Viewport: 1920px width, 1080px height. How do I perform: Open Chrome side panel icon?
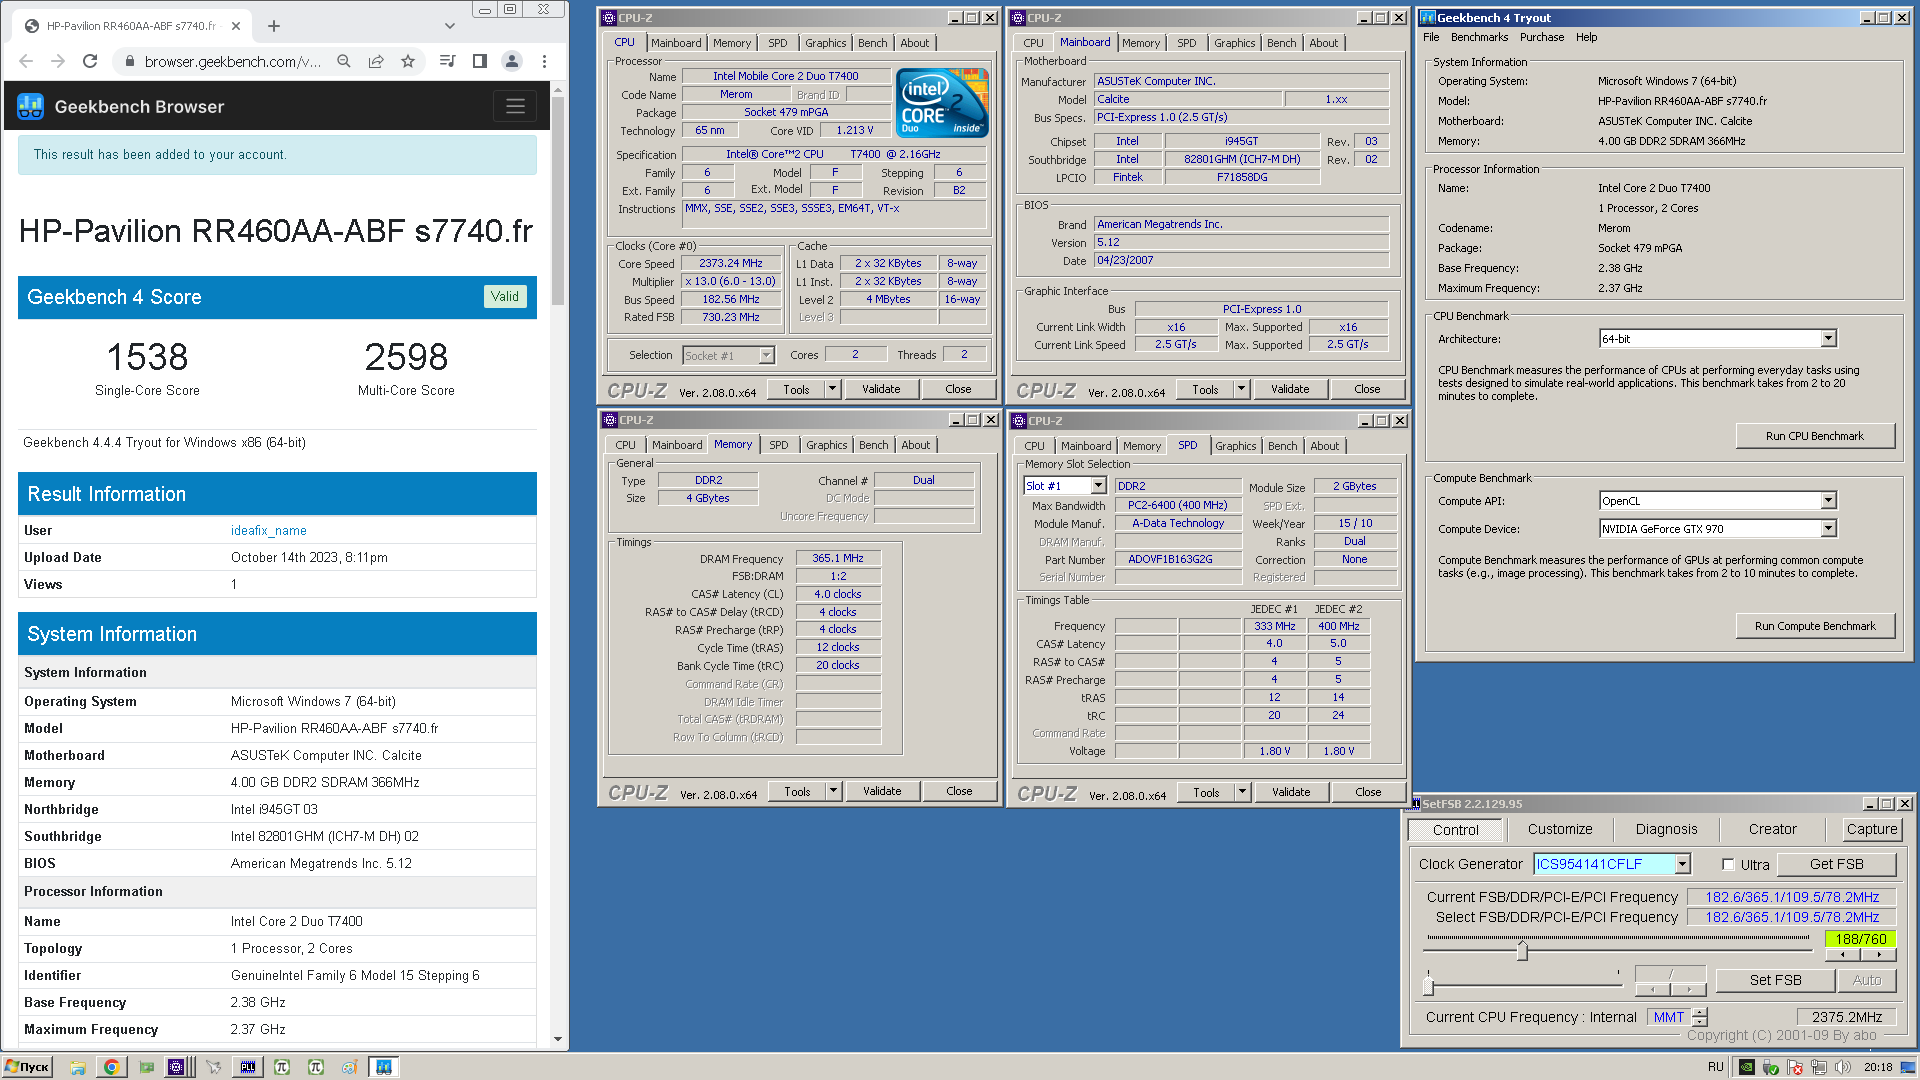tap(480, 61)
